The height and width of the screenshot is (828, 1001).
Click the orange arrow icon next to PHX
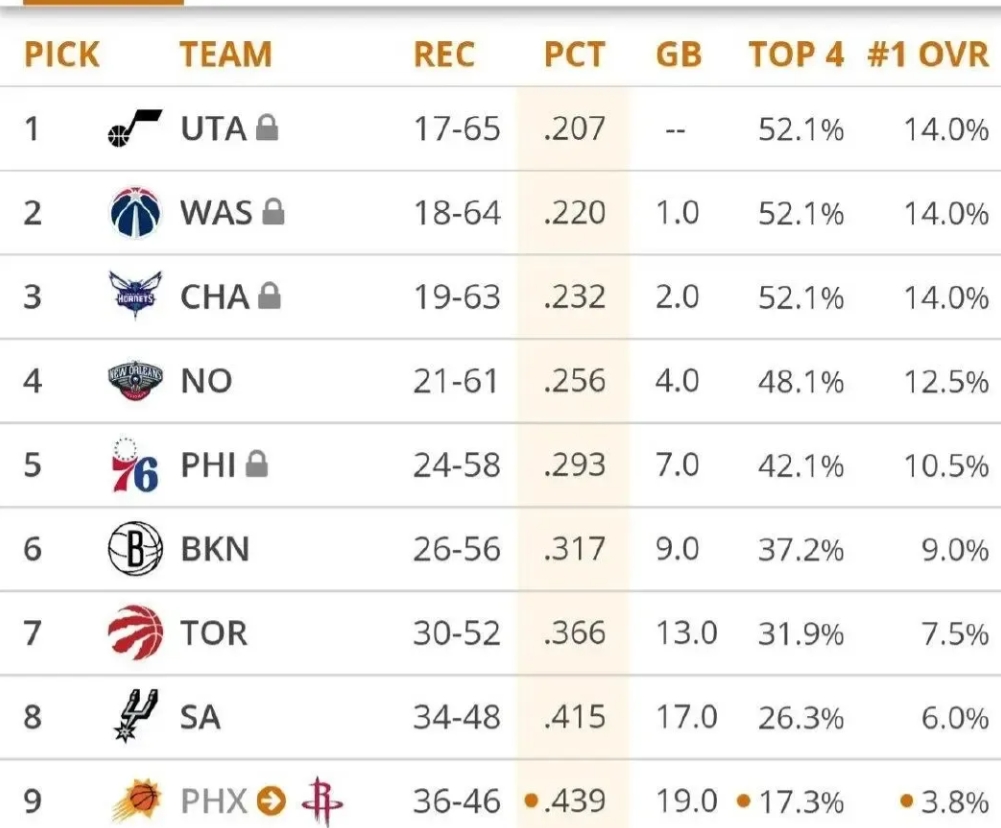pyautogui.click(x=271, y=801)
